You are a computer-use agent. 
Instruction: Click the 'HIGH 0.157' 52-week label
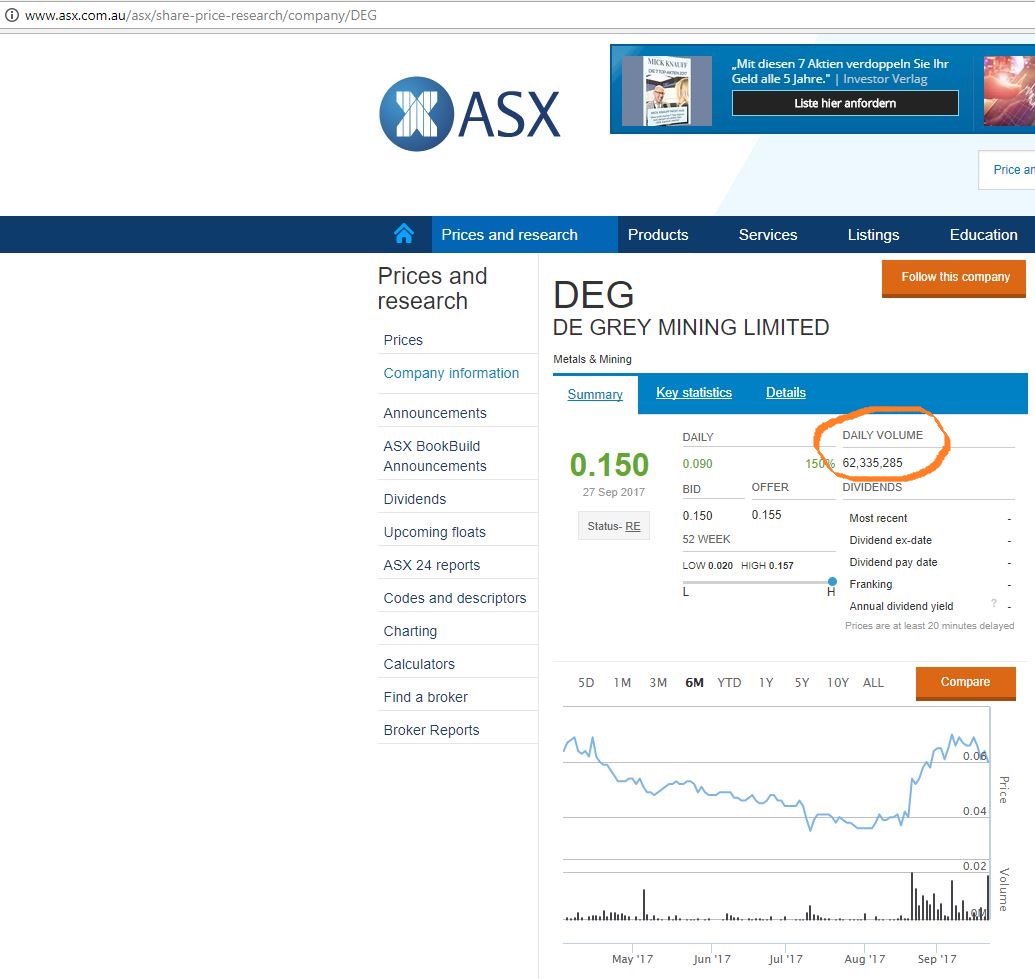[767, 566]
